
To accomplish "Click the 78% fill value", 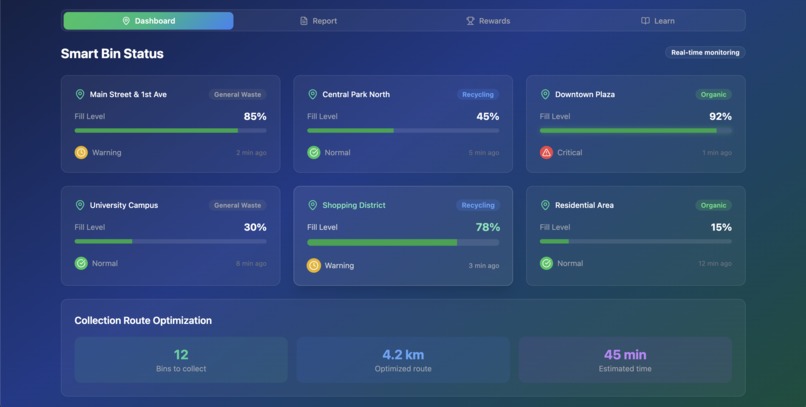I will (x=488, y=227).
